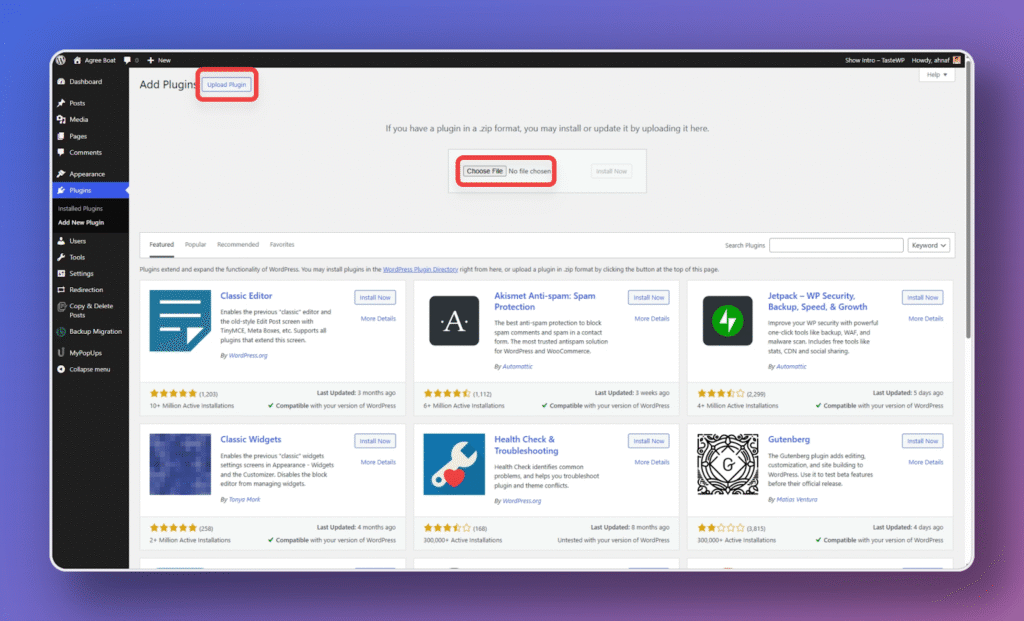Switch to the Favorites tab
Screen dimensions: 1024x621
click(282, 245)
